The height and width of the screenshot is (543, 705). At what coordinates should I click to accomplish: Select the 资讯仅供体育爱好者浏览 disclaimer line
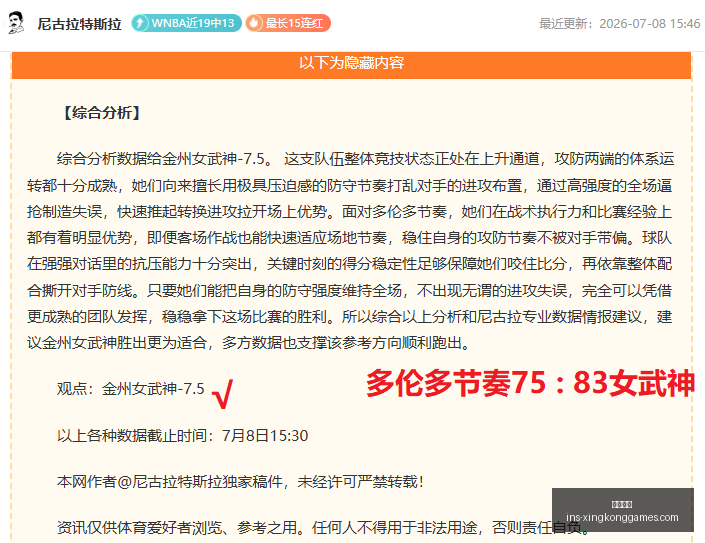point(323,528)
